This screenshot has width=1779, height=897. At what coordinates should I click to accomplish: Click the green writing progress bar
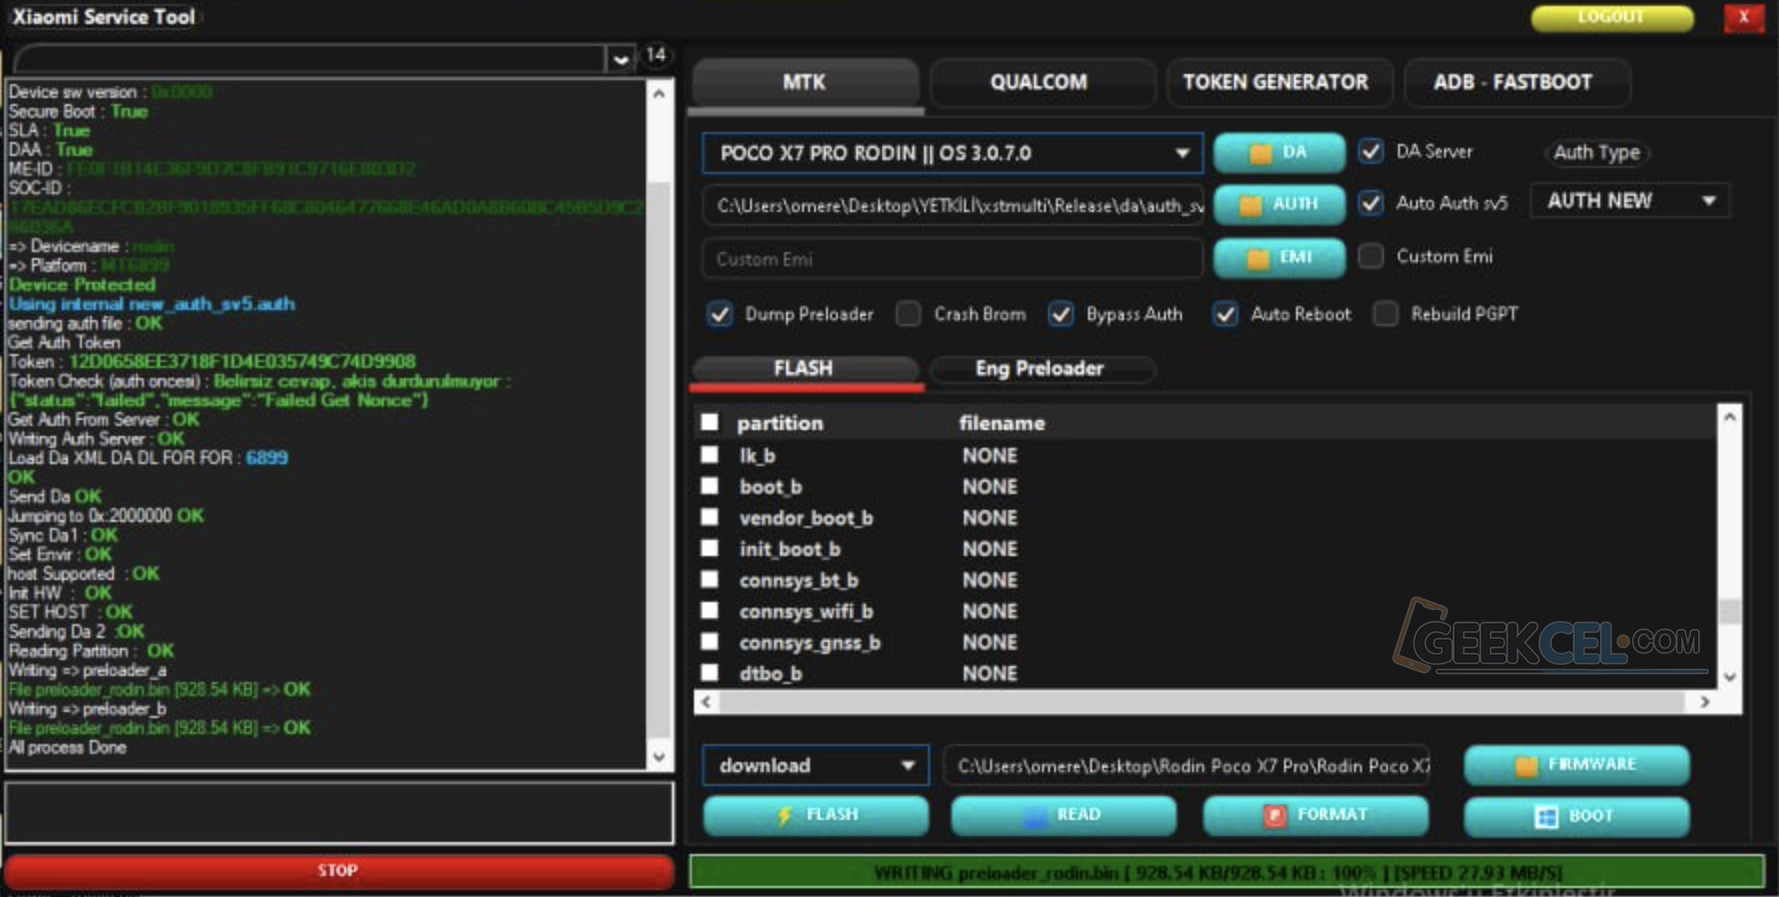point(1226,872)
